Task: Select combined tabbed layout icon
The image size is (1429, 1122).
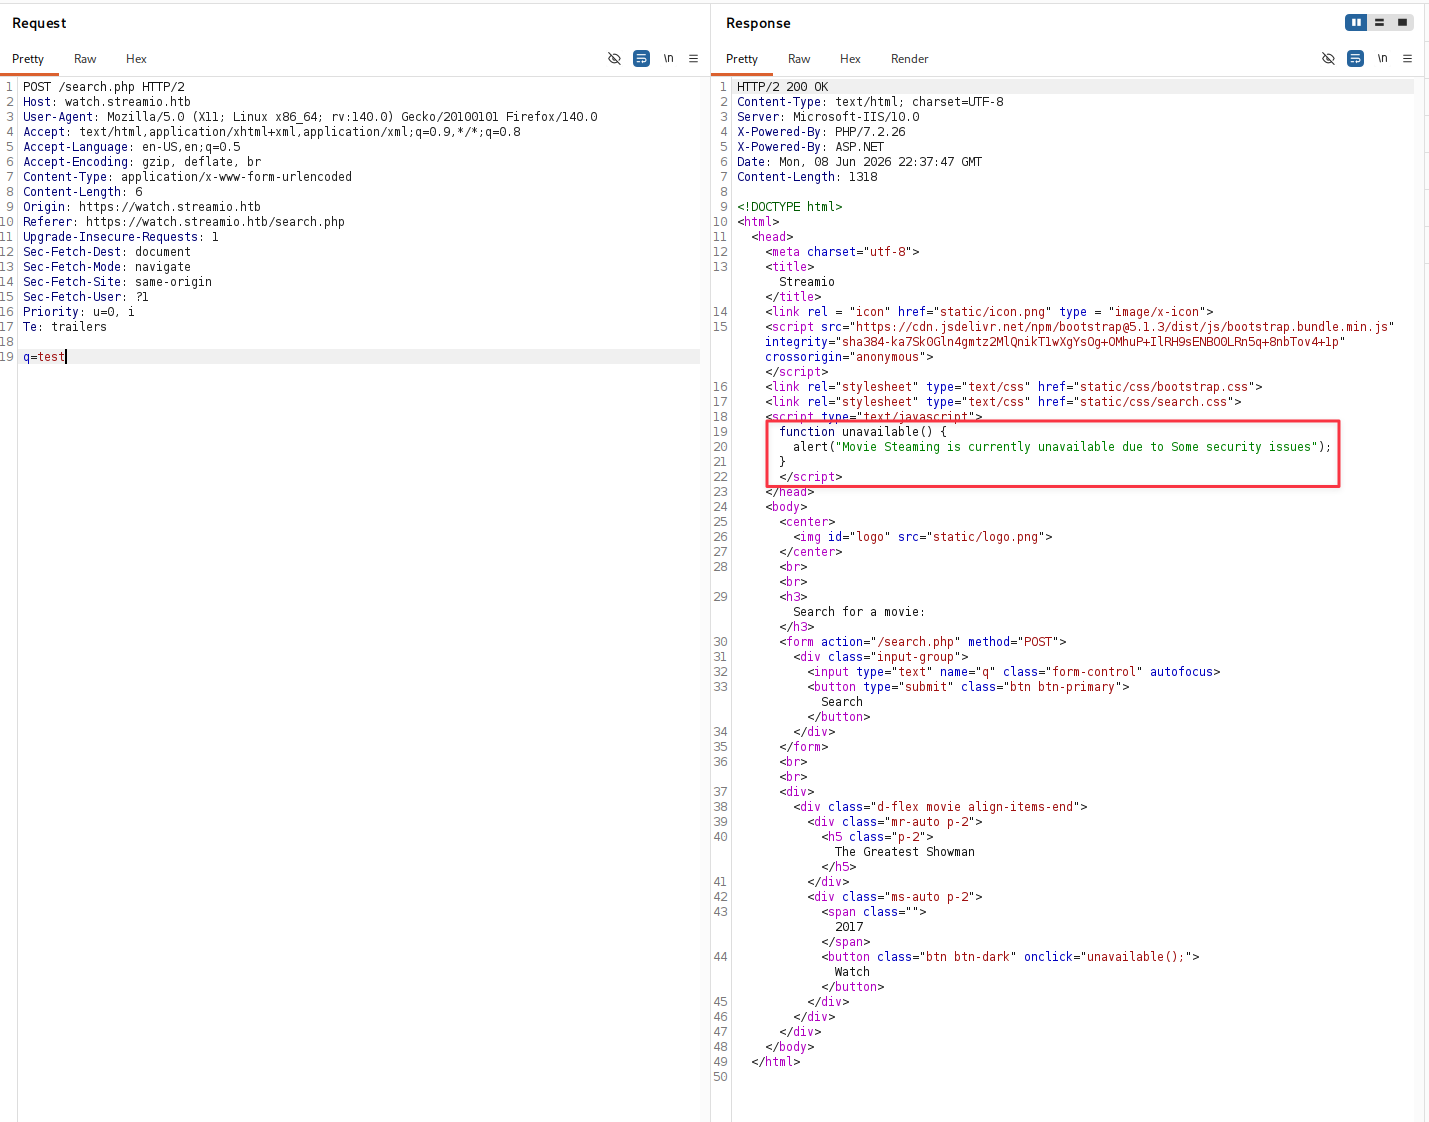Action: pyautogui.click(x=1402, y=22)
